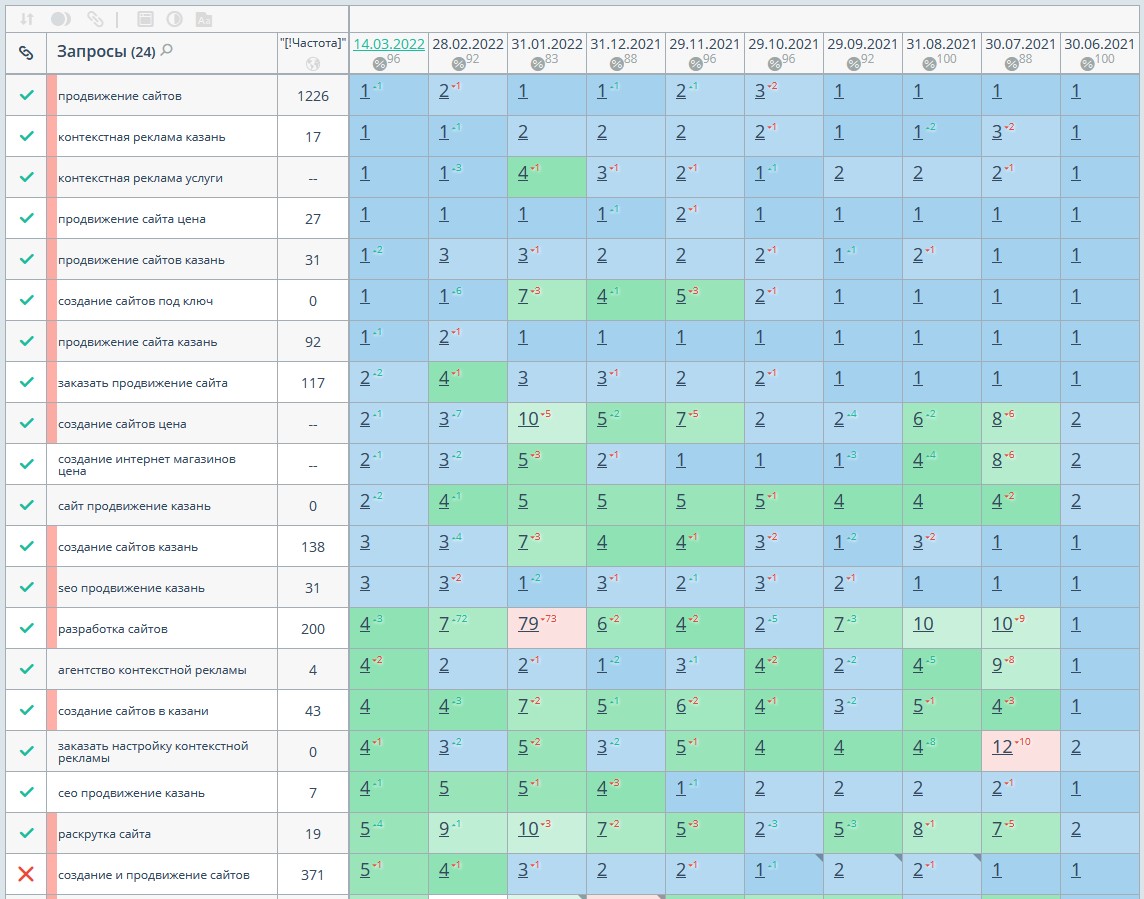
Task: Click the chain link icon in top toolbar
Action: coord(94,19)
